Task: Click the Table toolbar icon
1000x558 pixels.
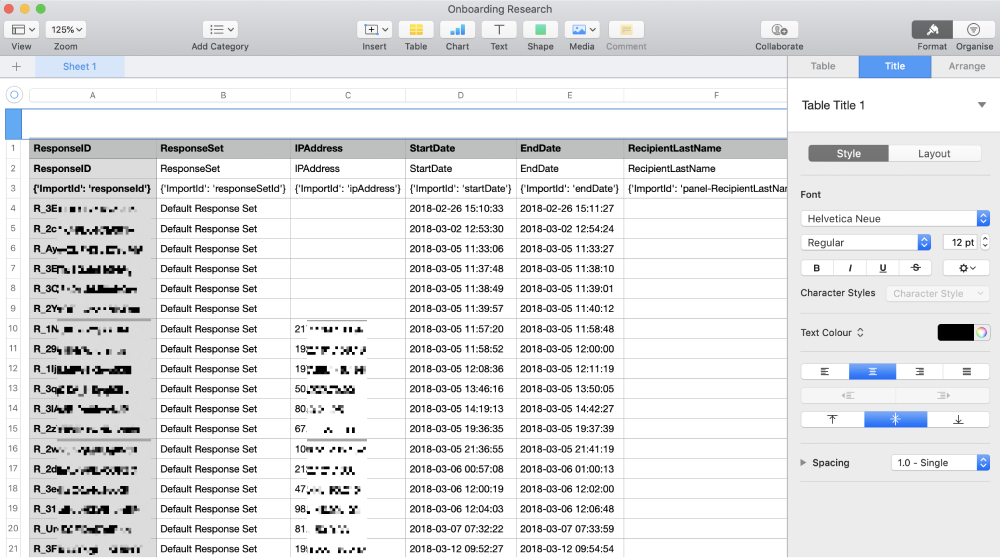Action: [x=416, y=30]
